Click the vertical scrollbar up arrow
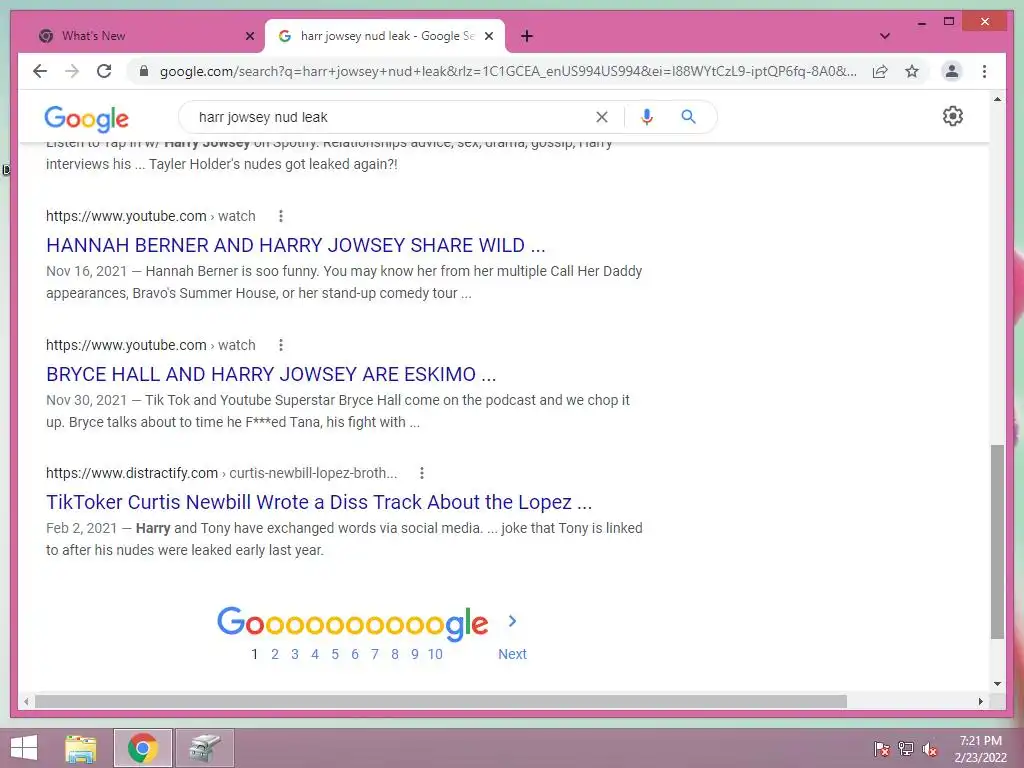 (997, 99)
